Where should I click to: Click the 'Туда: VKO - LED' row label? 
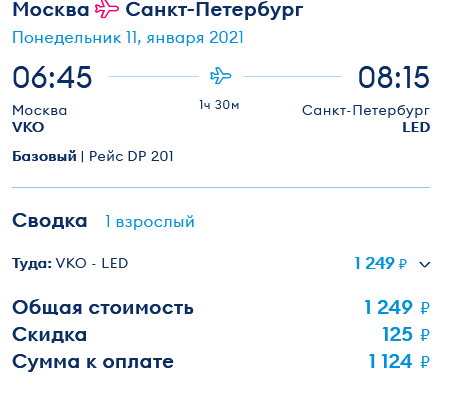click(70, 263)
